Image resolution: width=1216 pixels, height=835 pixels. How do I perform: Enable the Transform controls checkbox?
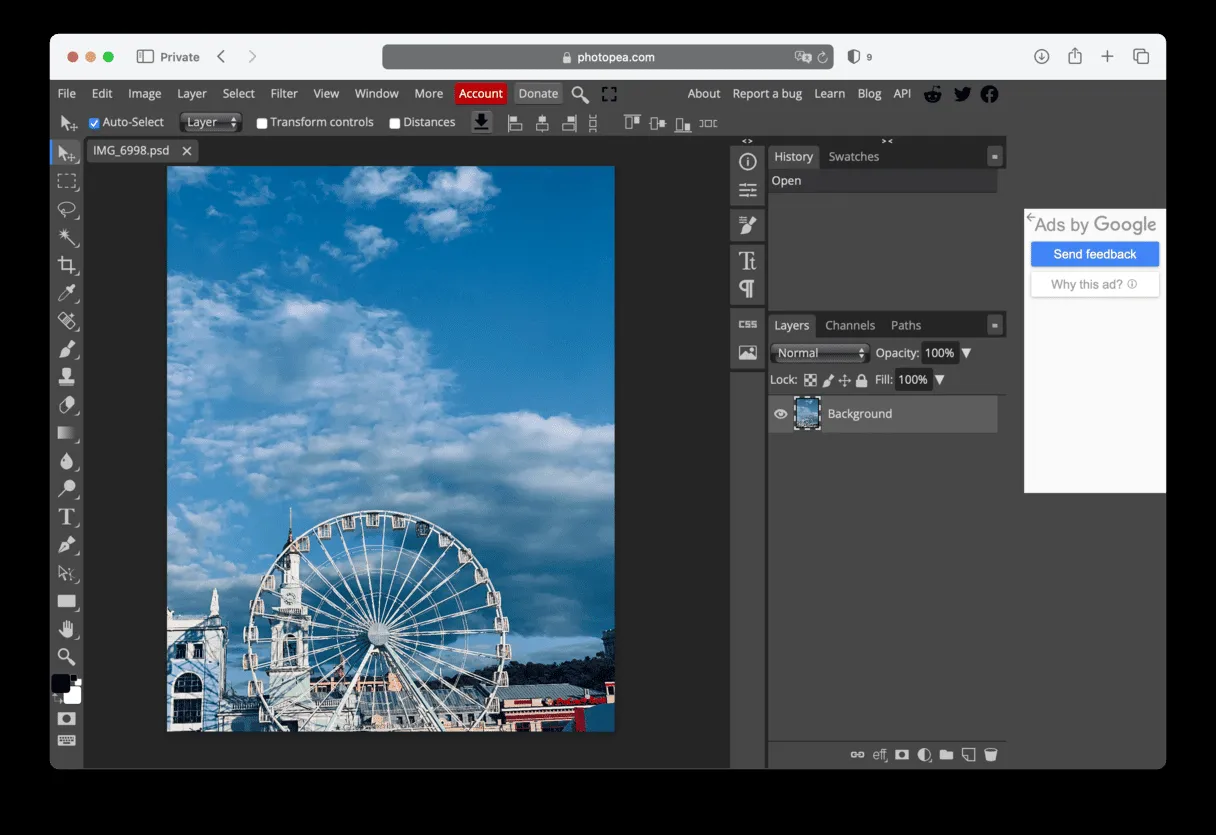coord(262,123)
